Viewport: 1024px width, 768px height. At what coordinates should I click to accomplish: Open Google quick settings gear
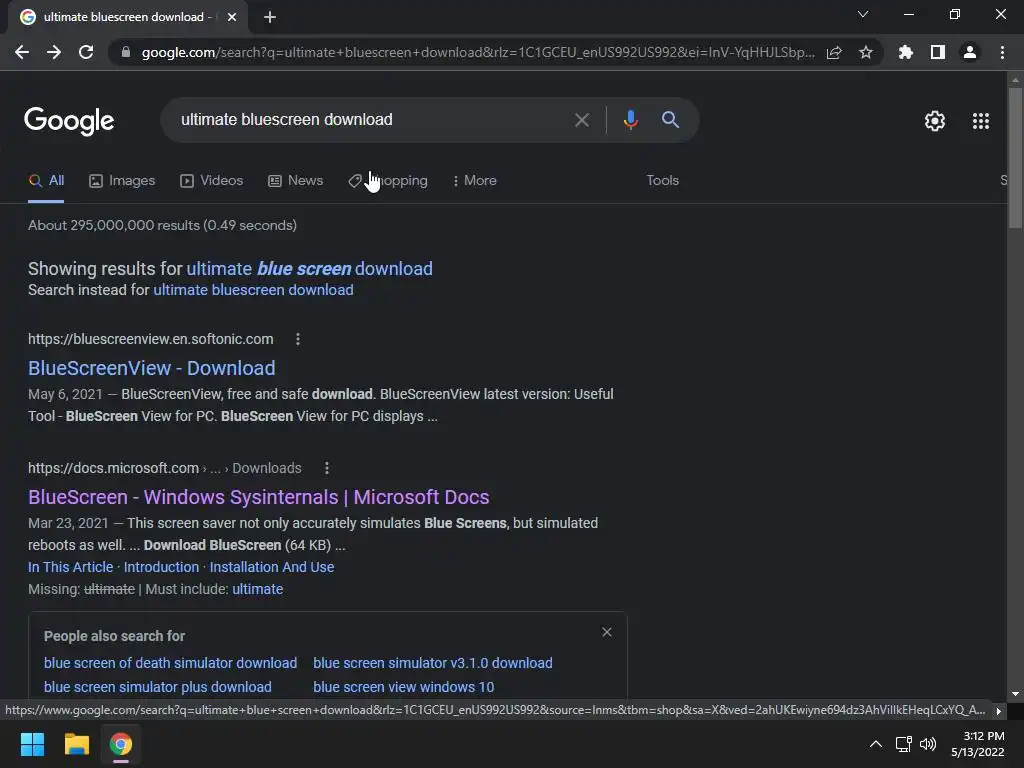935,121
